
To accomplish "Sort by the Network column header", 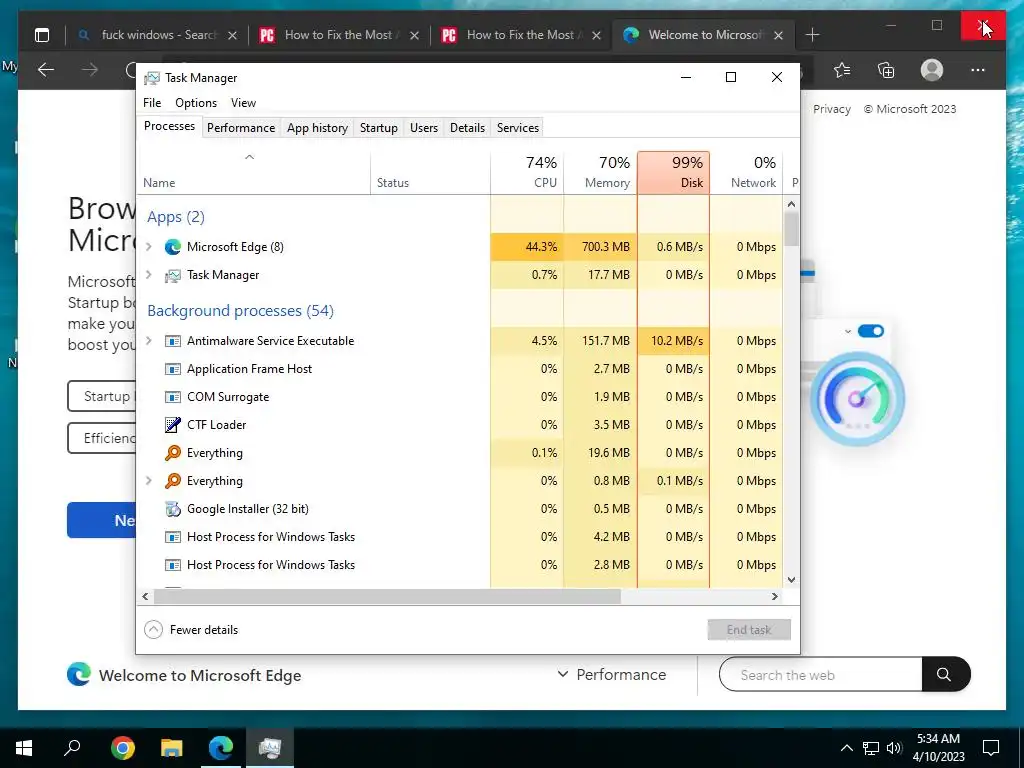I will [x=746, y=172].
